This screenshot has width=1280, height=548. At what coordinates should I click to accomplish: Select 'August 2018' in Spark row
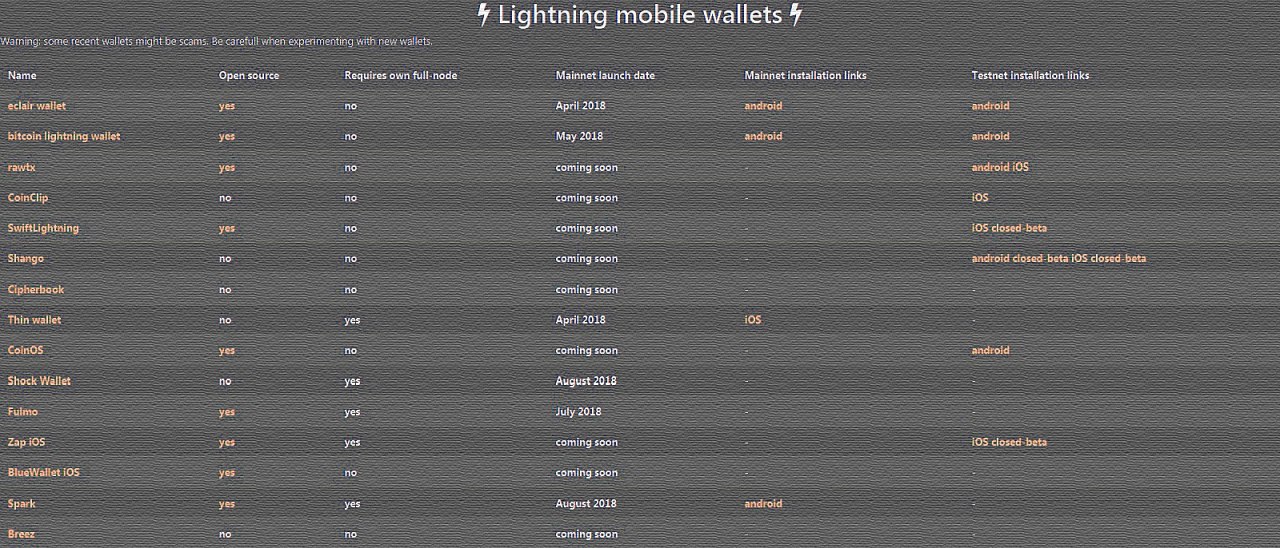click(x=586, y=504)
